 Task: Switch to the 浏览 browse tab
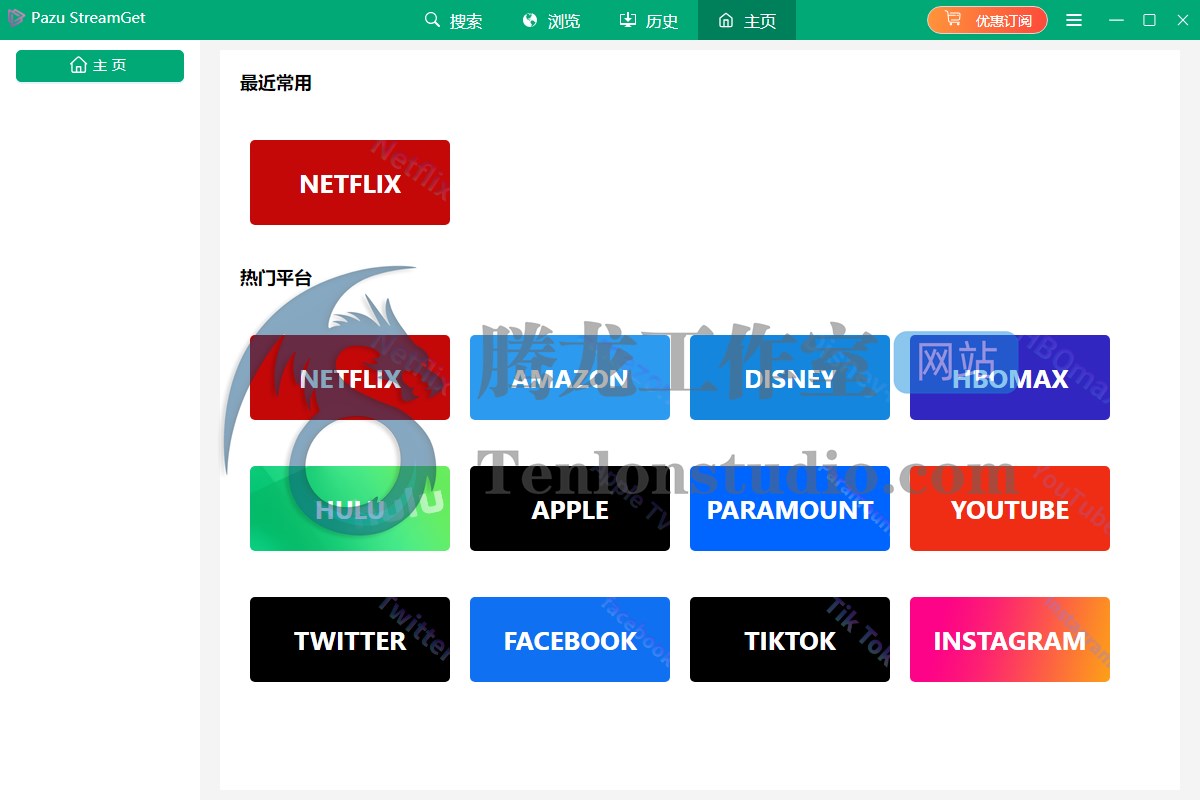(551, 20)
